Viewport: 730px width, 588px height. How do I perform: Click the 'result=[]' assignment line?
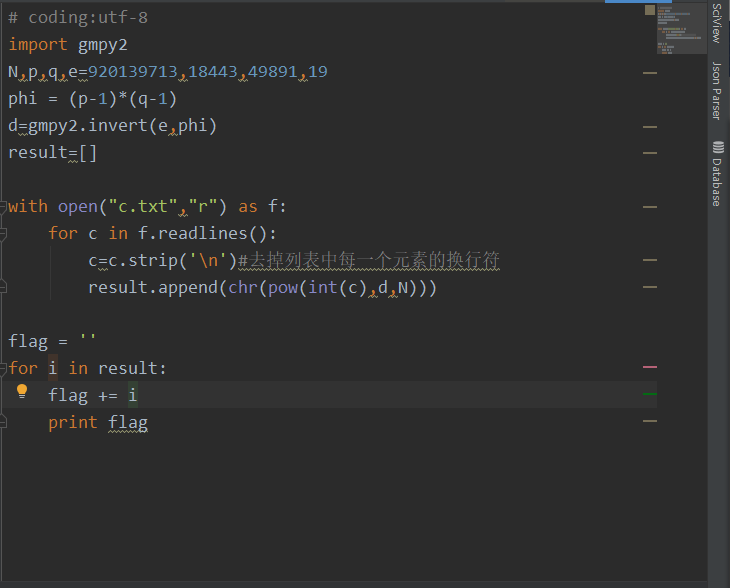click(x=53, y=153)
